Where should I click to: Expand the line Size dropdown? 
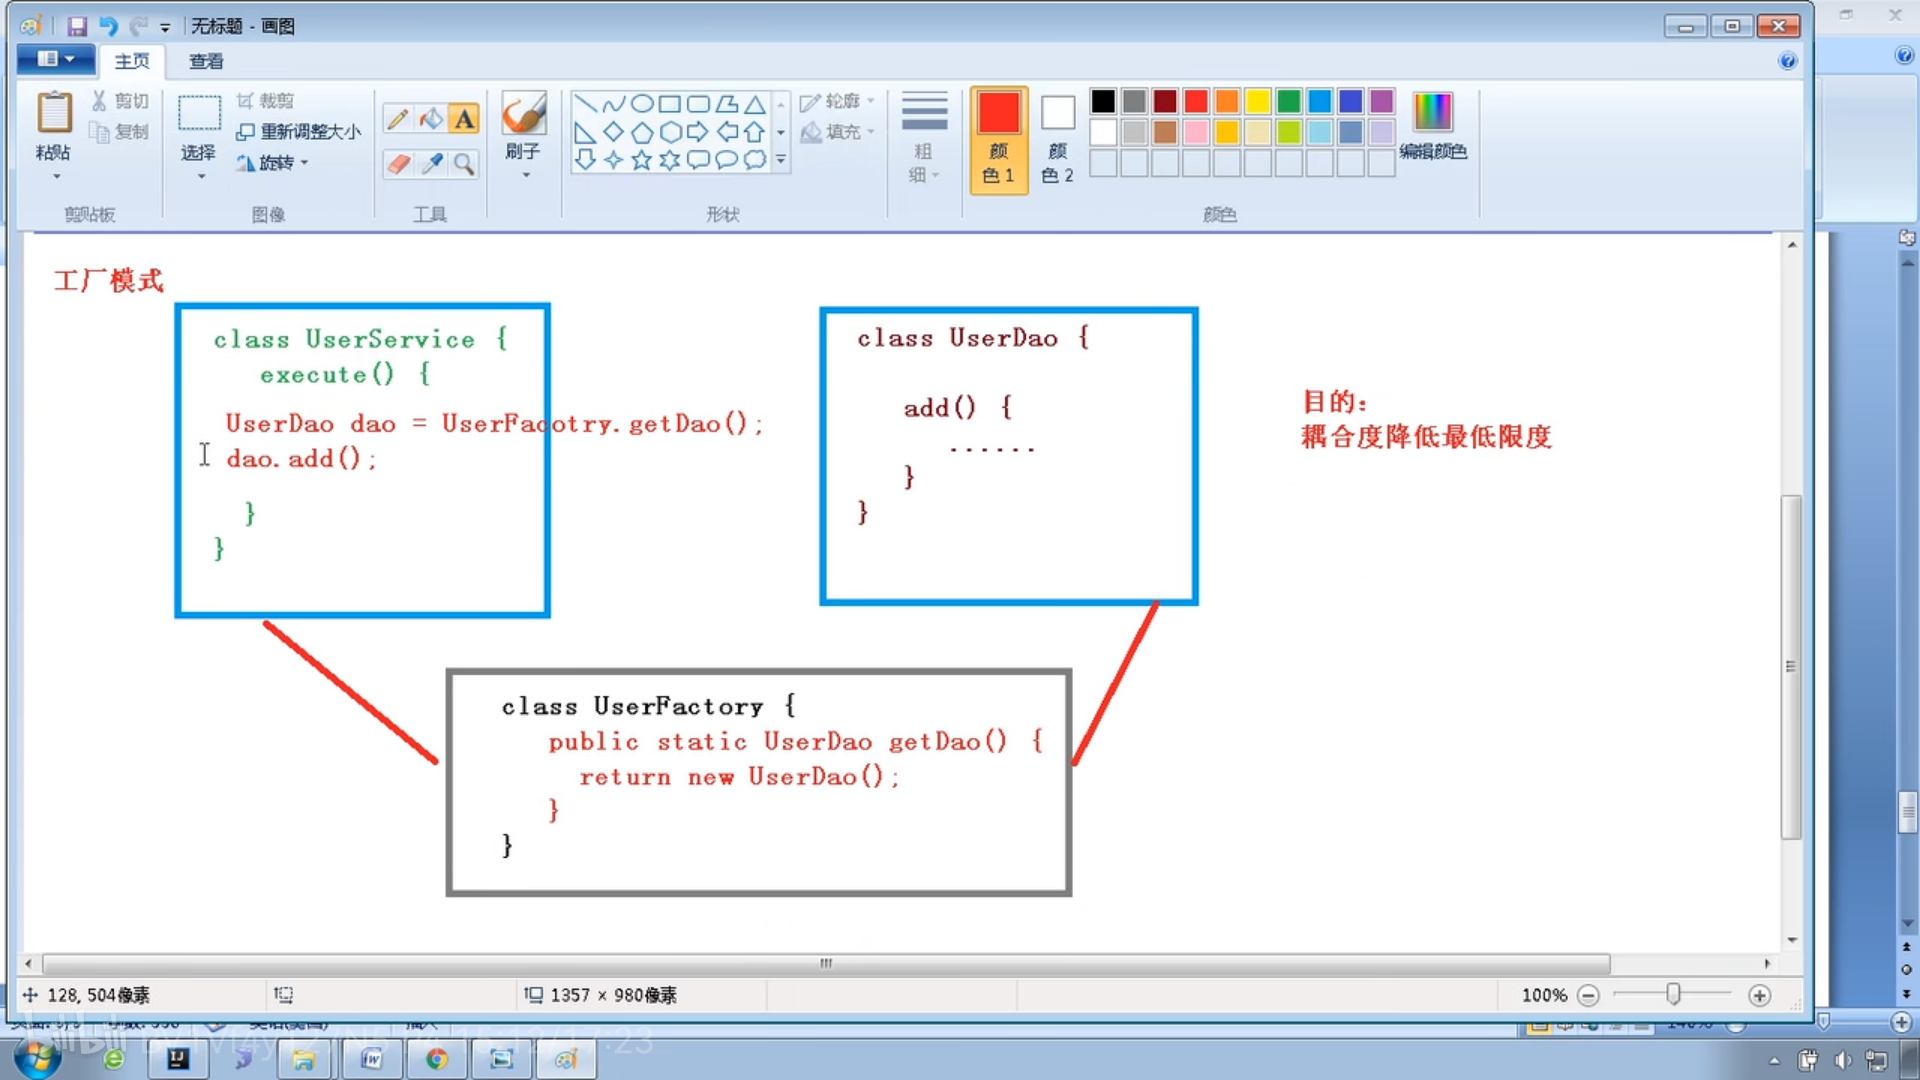[x=923, y=138]
